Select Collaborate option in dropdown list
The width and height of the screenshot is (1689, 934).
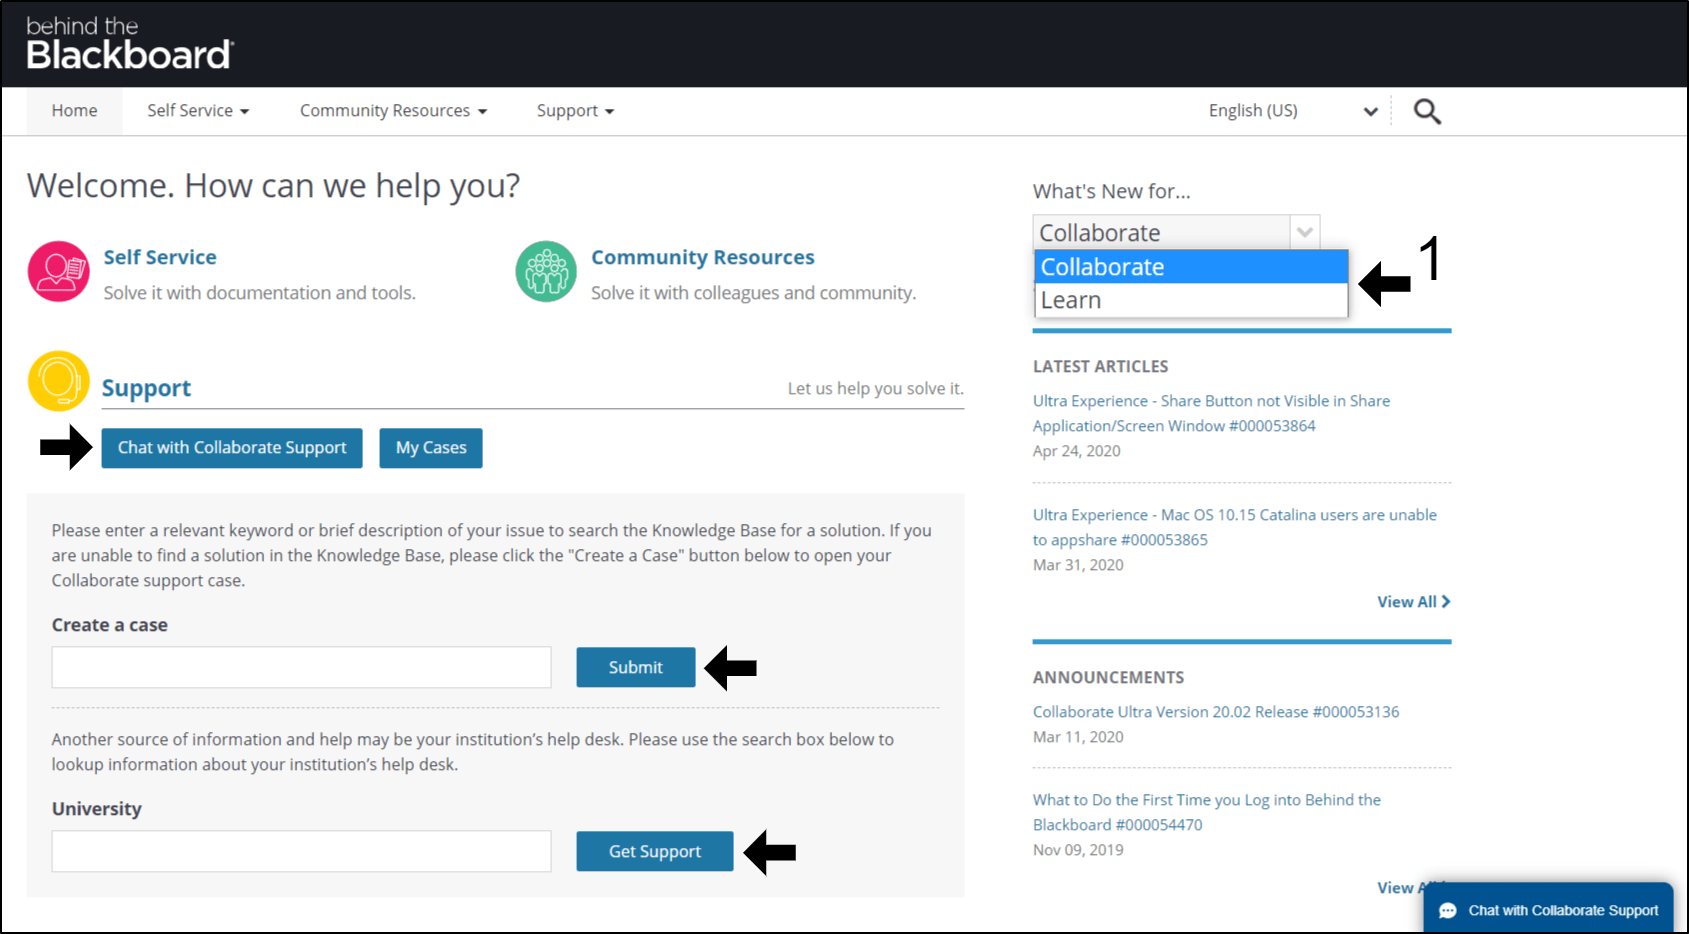point(1191,267)
